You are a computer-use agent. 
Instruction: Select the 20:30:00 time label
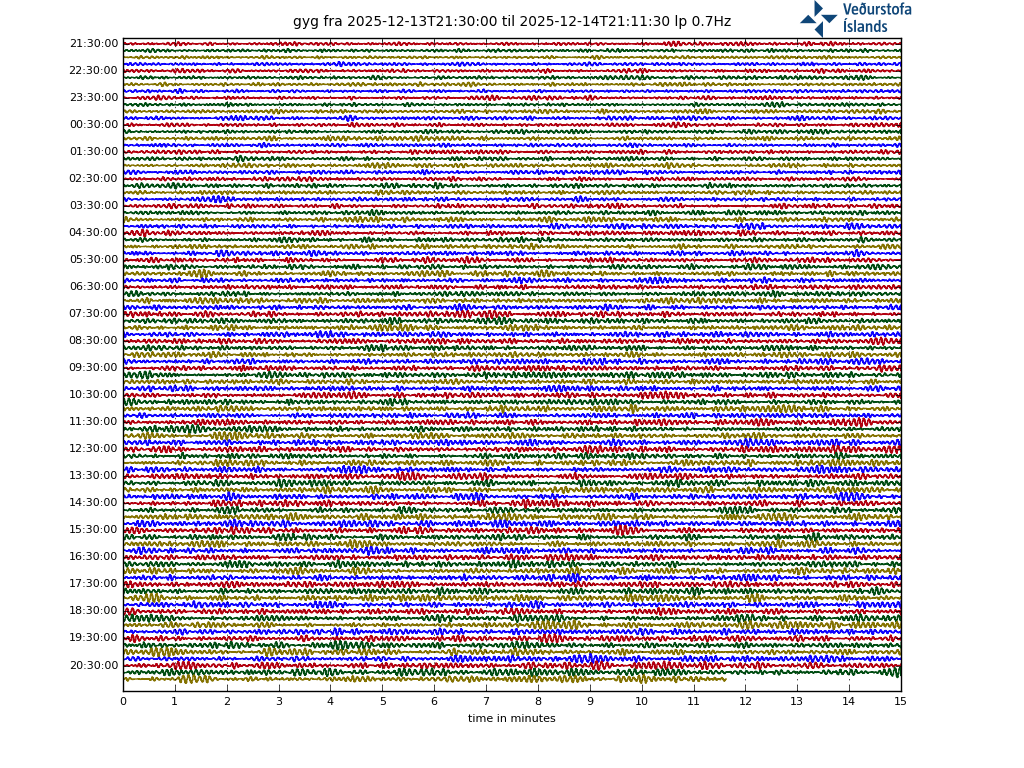pyautogui.click(x=94, y=665)
